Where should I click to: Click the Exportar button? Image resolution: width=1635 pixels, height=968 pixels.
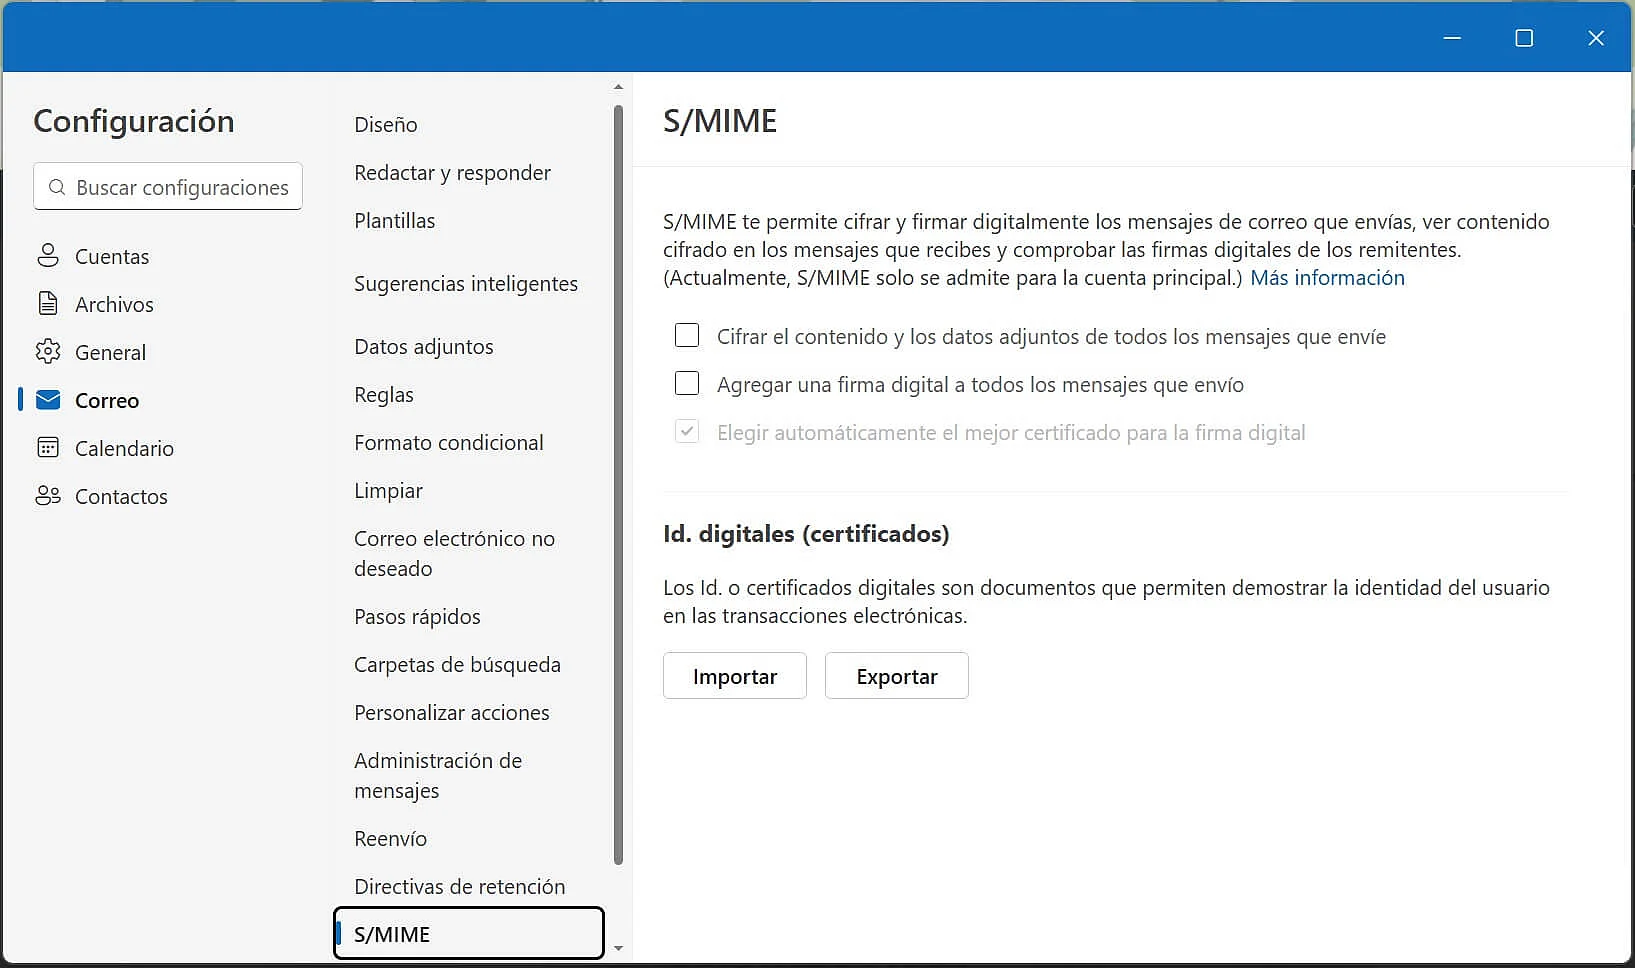(897, 676)
